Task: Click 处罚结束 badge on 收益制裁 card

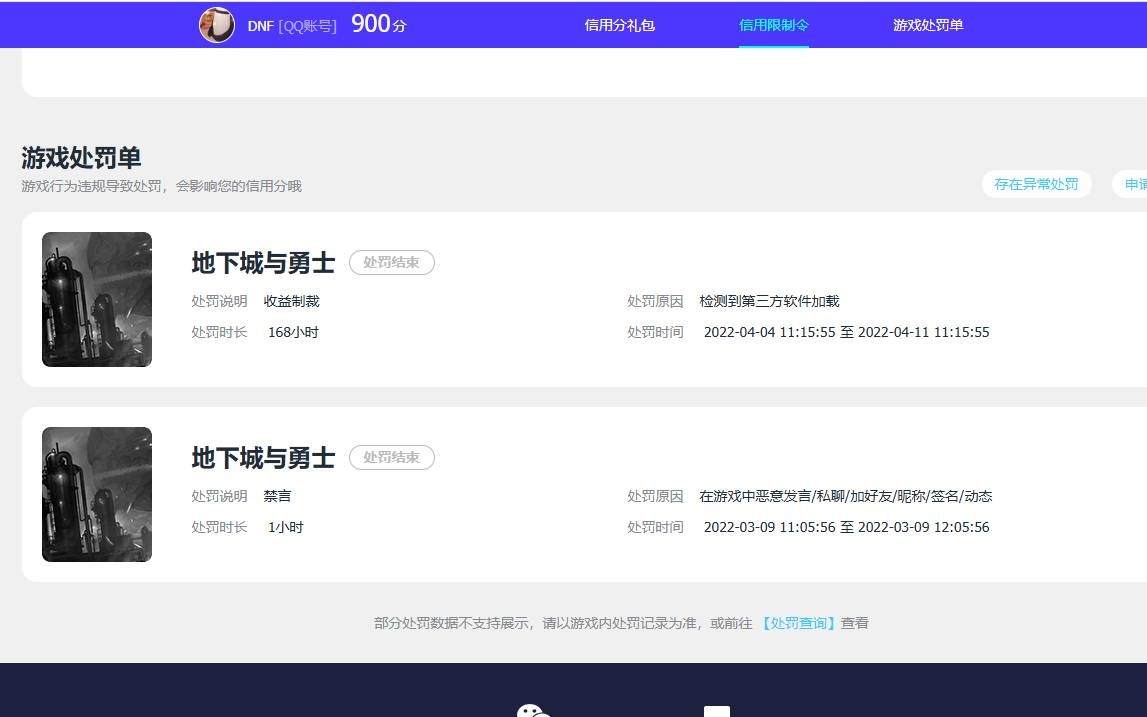Action: point(392,263)
